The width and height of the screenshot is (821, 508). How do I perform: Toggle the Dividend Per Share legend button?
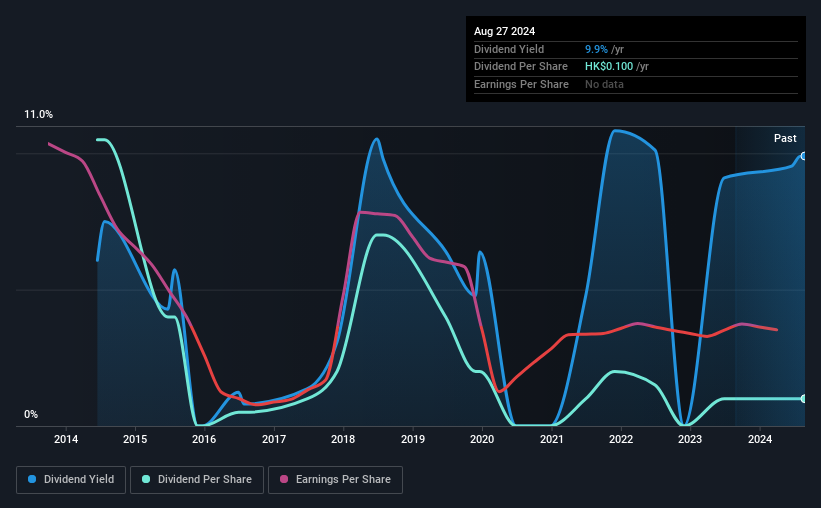tap(197, 480)
